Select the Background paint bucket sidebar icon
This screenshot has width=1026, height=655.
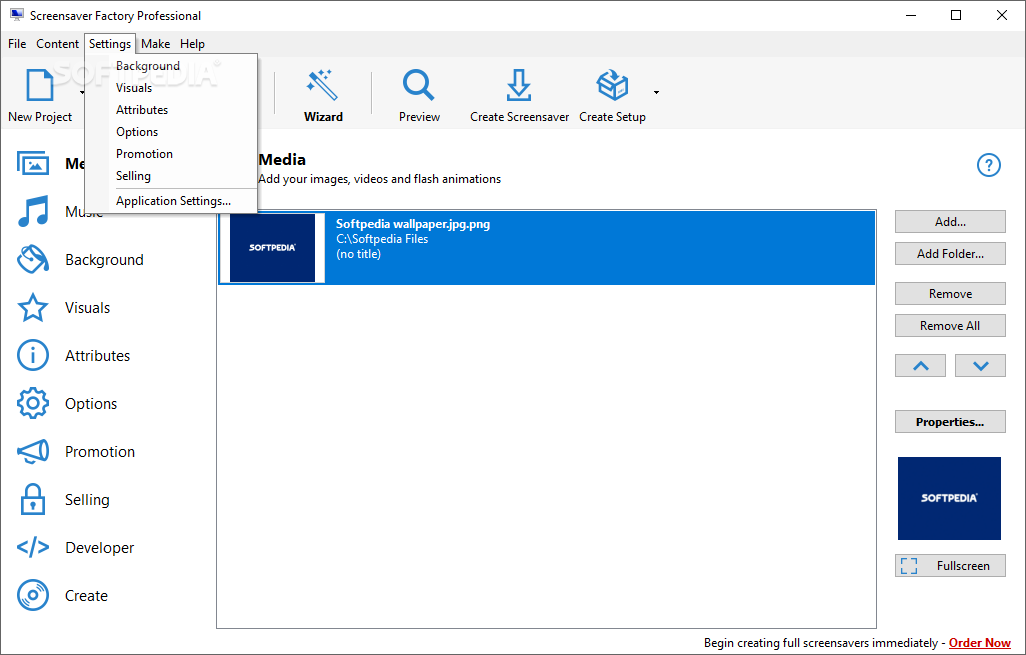click(33, 259)
